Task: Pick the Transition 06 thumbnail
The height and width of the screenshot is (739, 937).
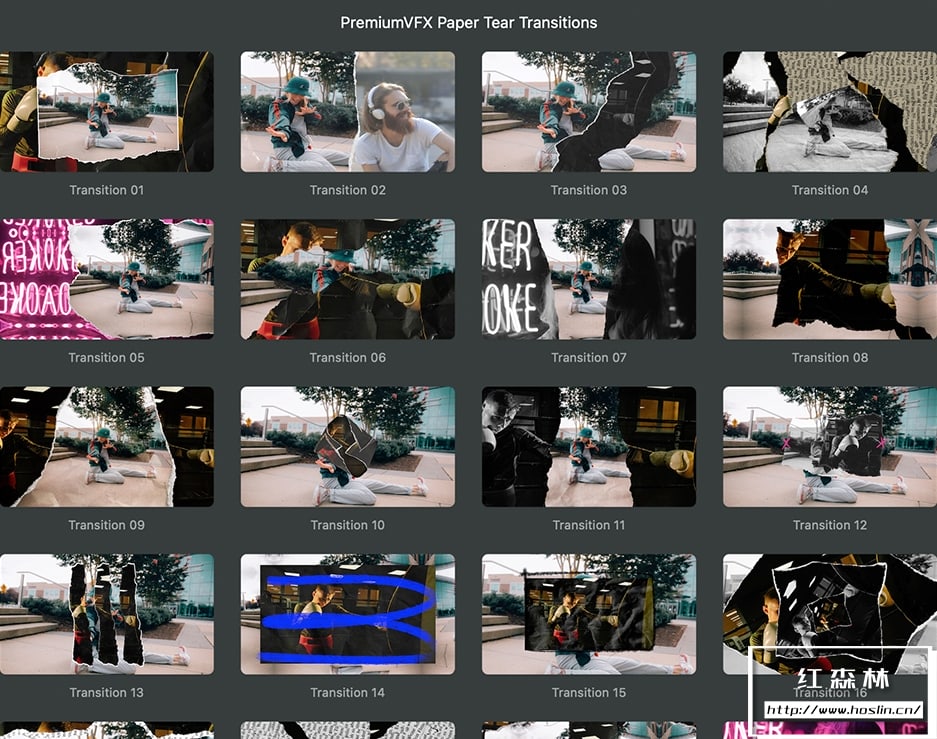Action: point(348,279)
